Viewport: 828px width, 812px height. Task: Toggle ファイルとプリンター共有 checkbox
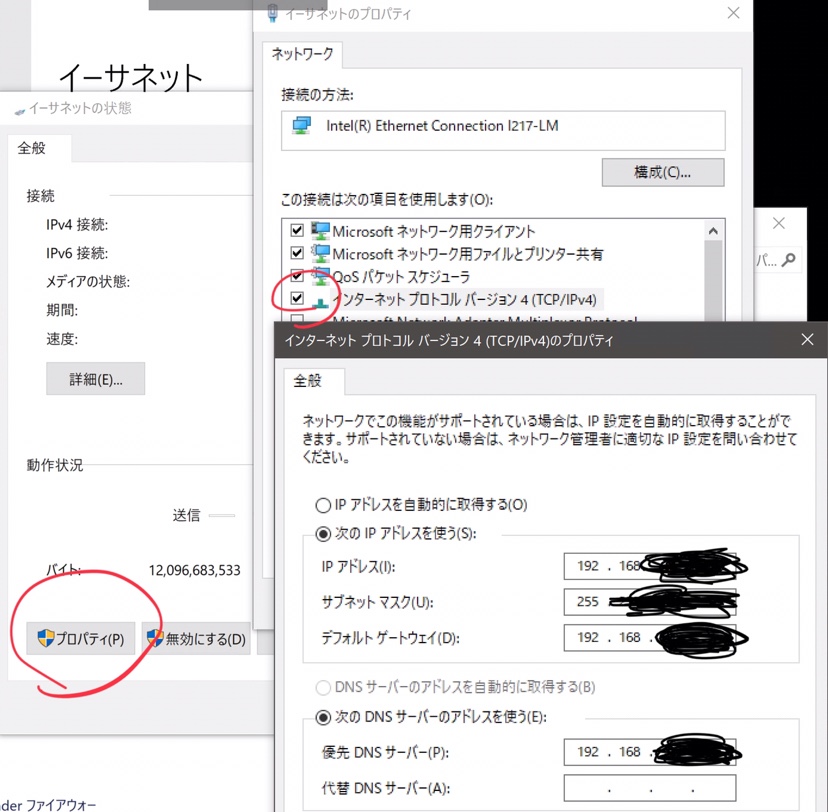(x=297, y=253)
